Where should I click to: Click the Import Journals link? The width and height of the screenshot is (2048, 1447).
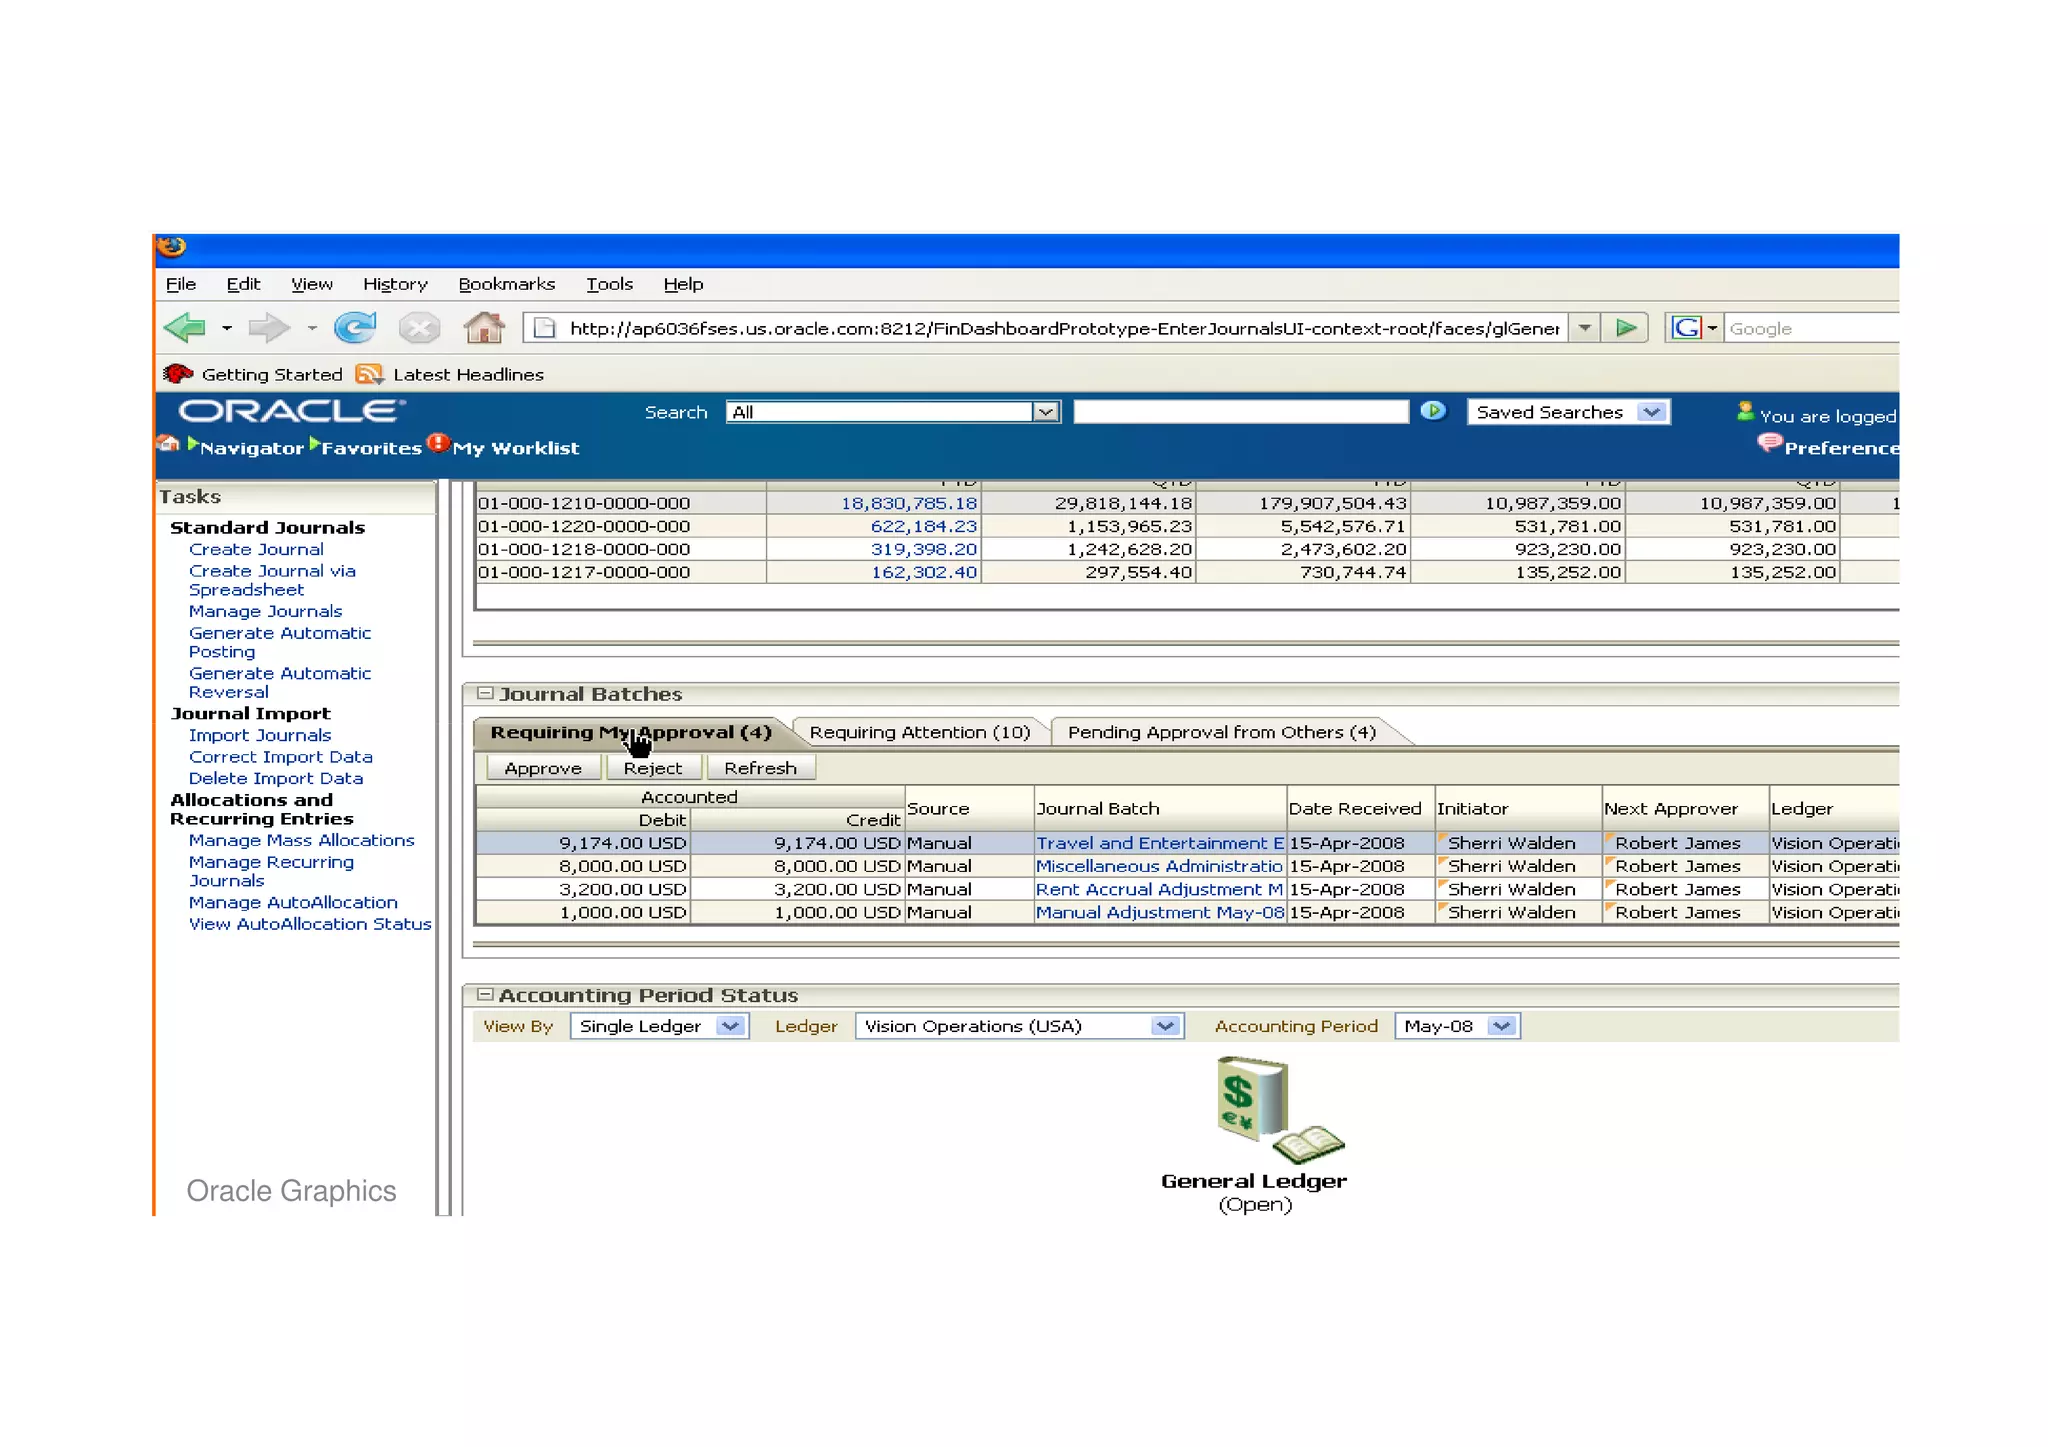[x=260, y=735]
